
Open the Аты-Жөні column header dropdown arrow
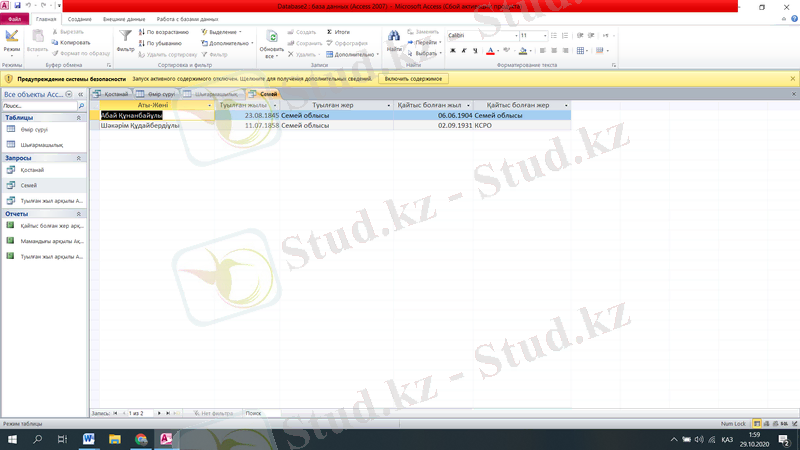pyautogui.click(x=209, y=105)
